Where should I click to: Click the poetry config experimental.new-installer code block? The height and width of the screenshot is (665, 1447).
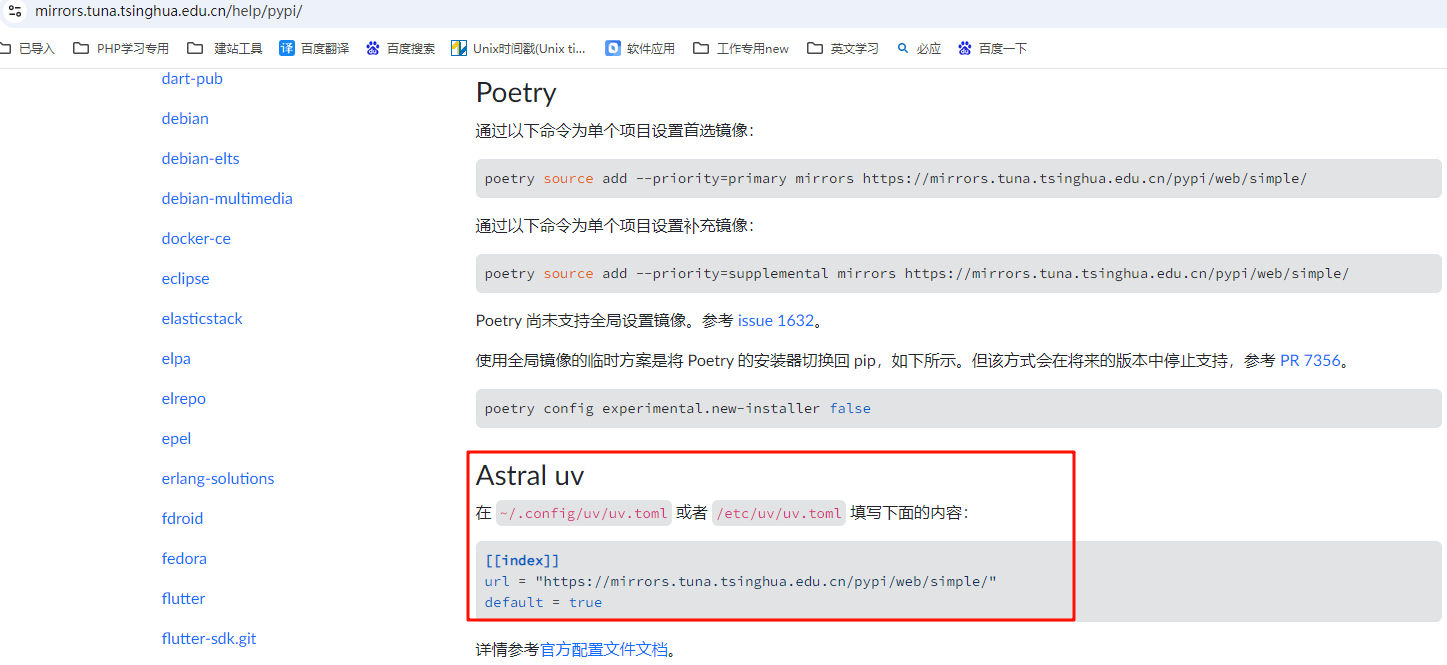(x=958, y=408)
